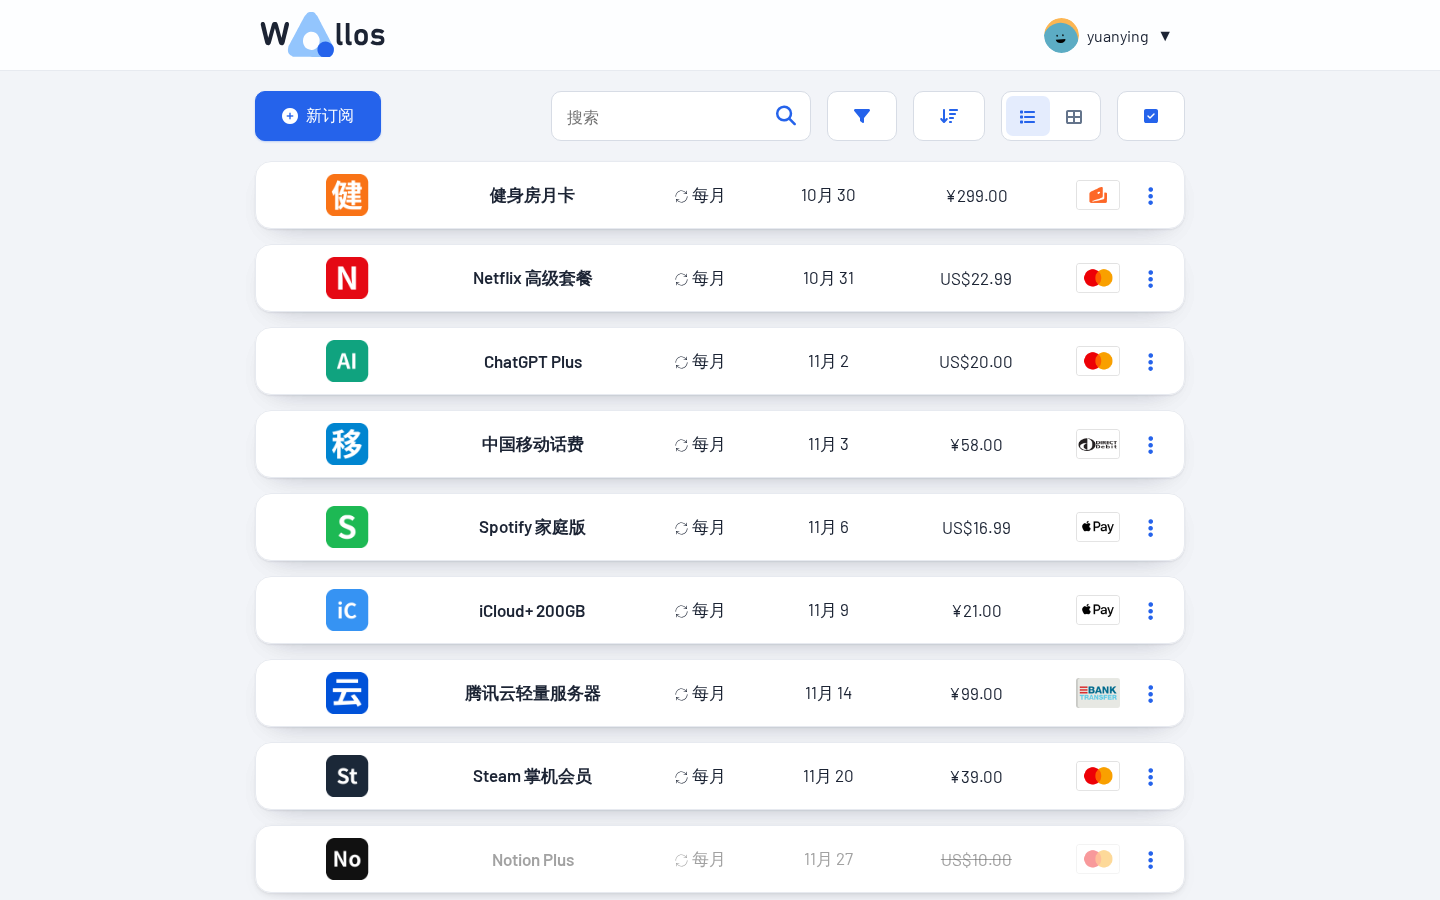Click the 腾讯云轻量服务器 logo
This screenshot has height=900, width=1440.
(x=347, y=693)
